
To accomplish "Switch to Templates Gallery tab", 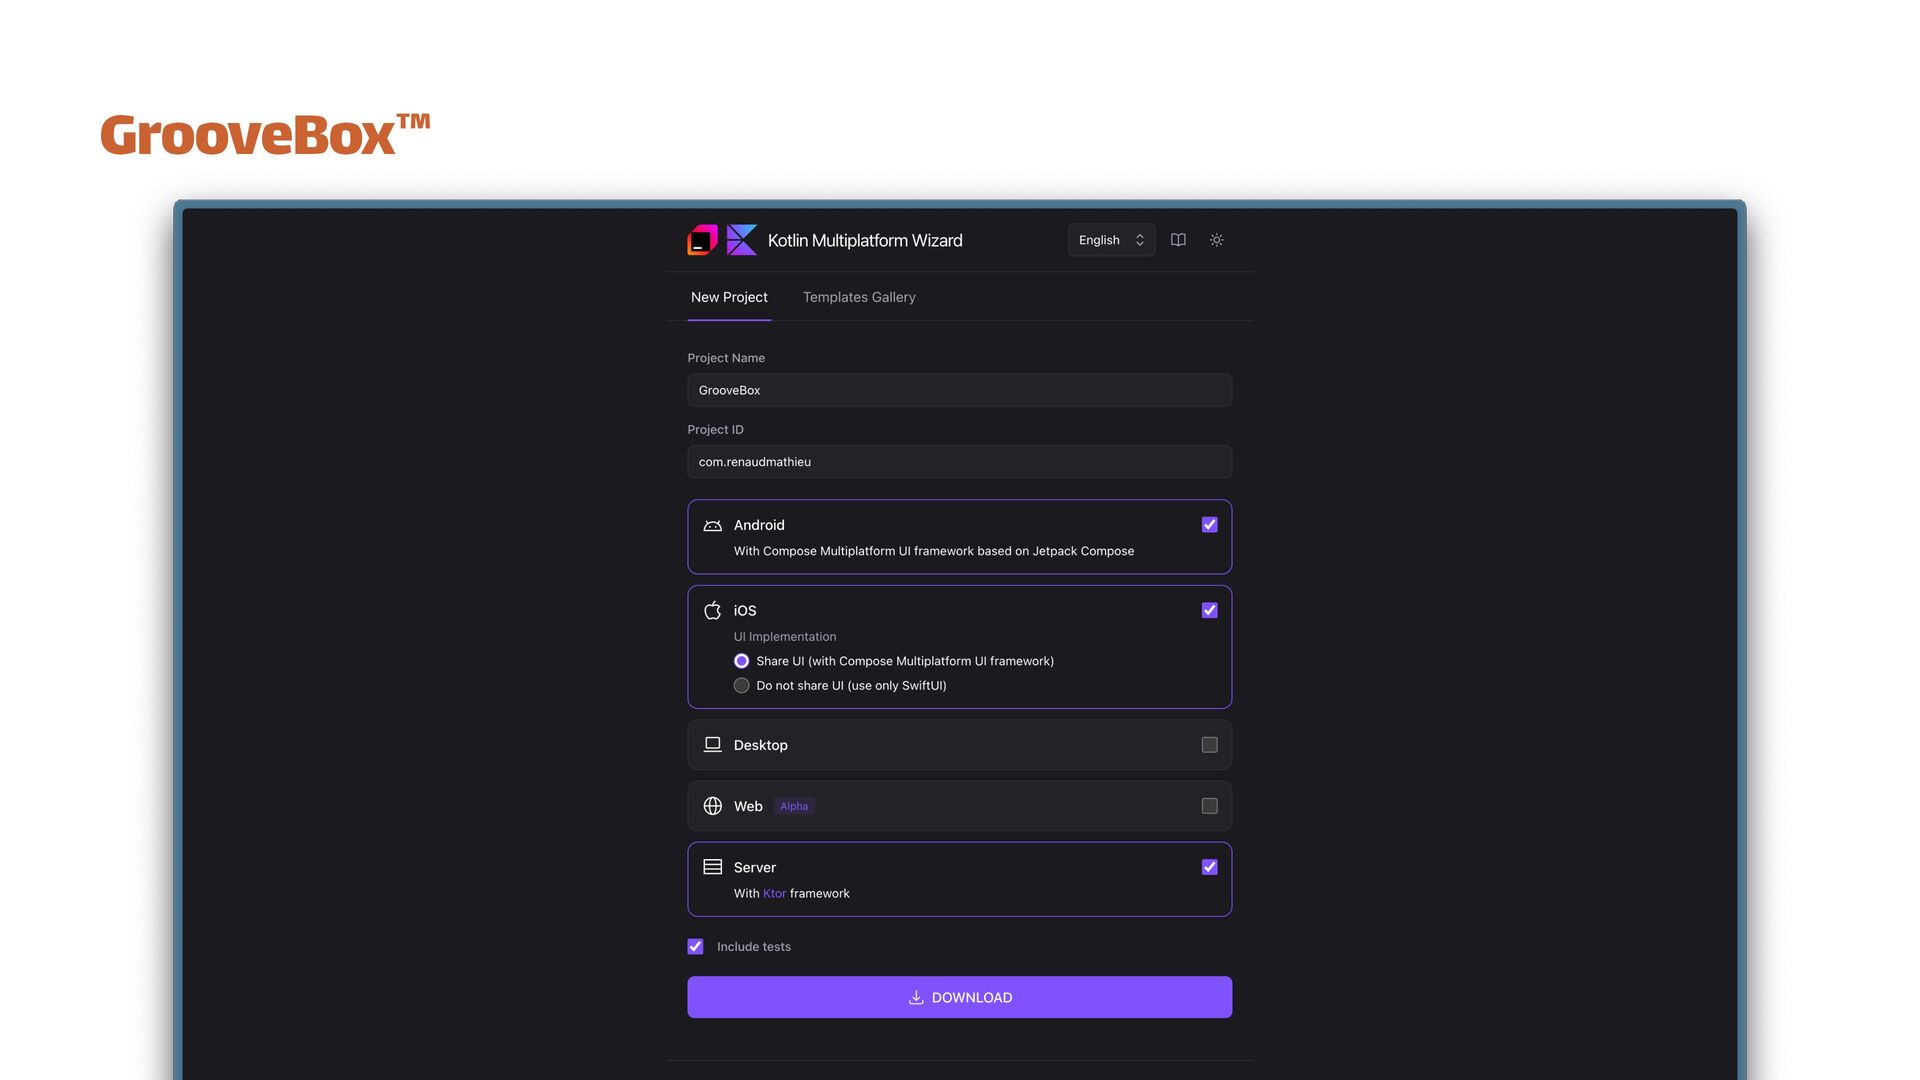I will (x=858, y=297).
